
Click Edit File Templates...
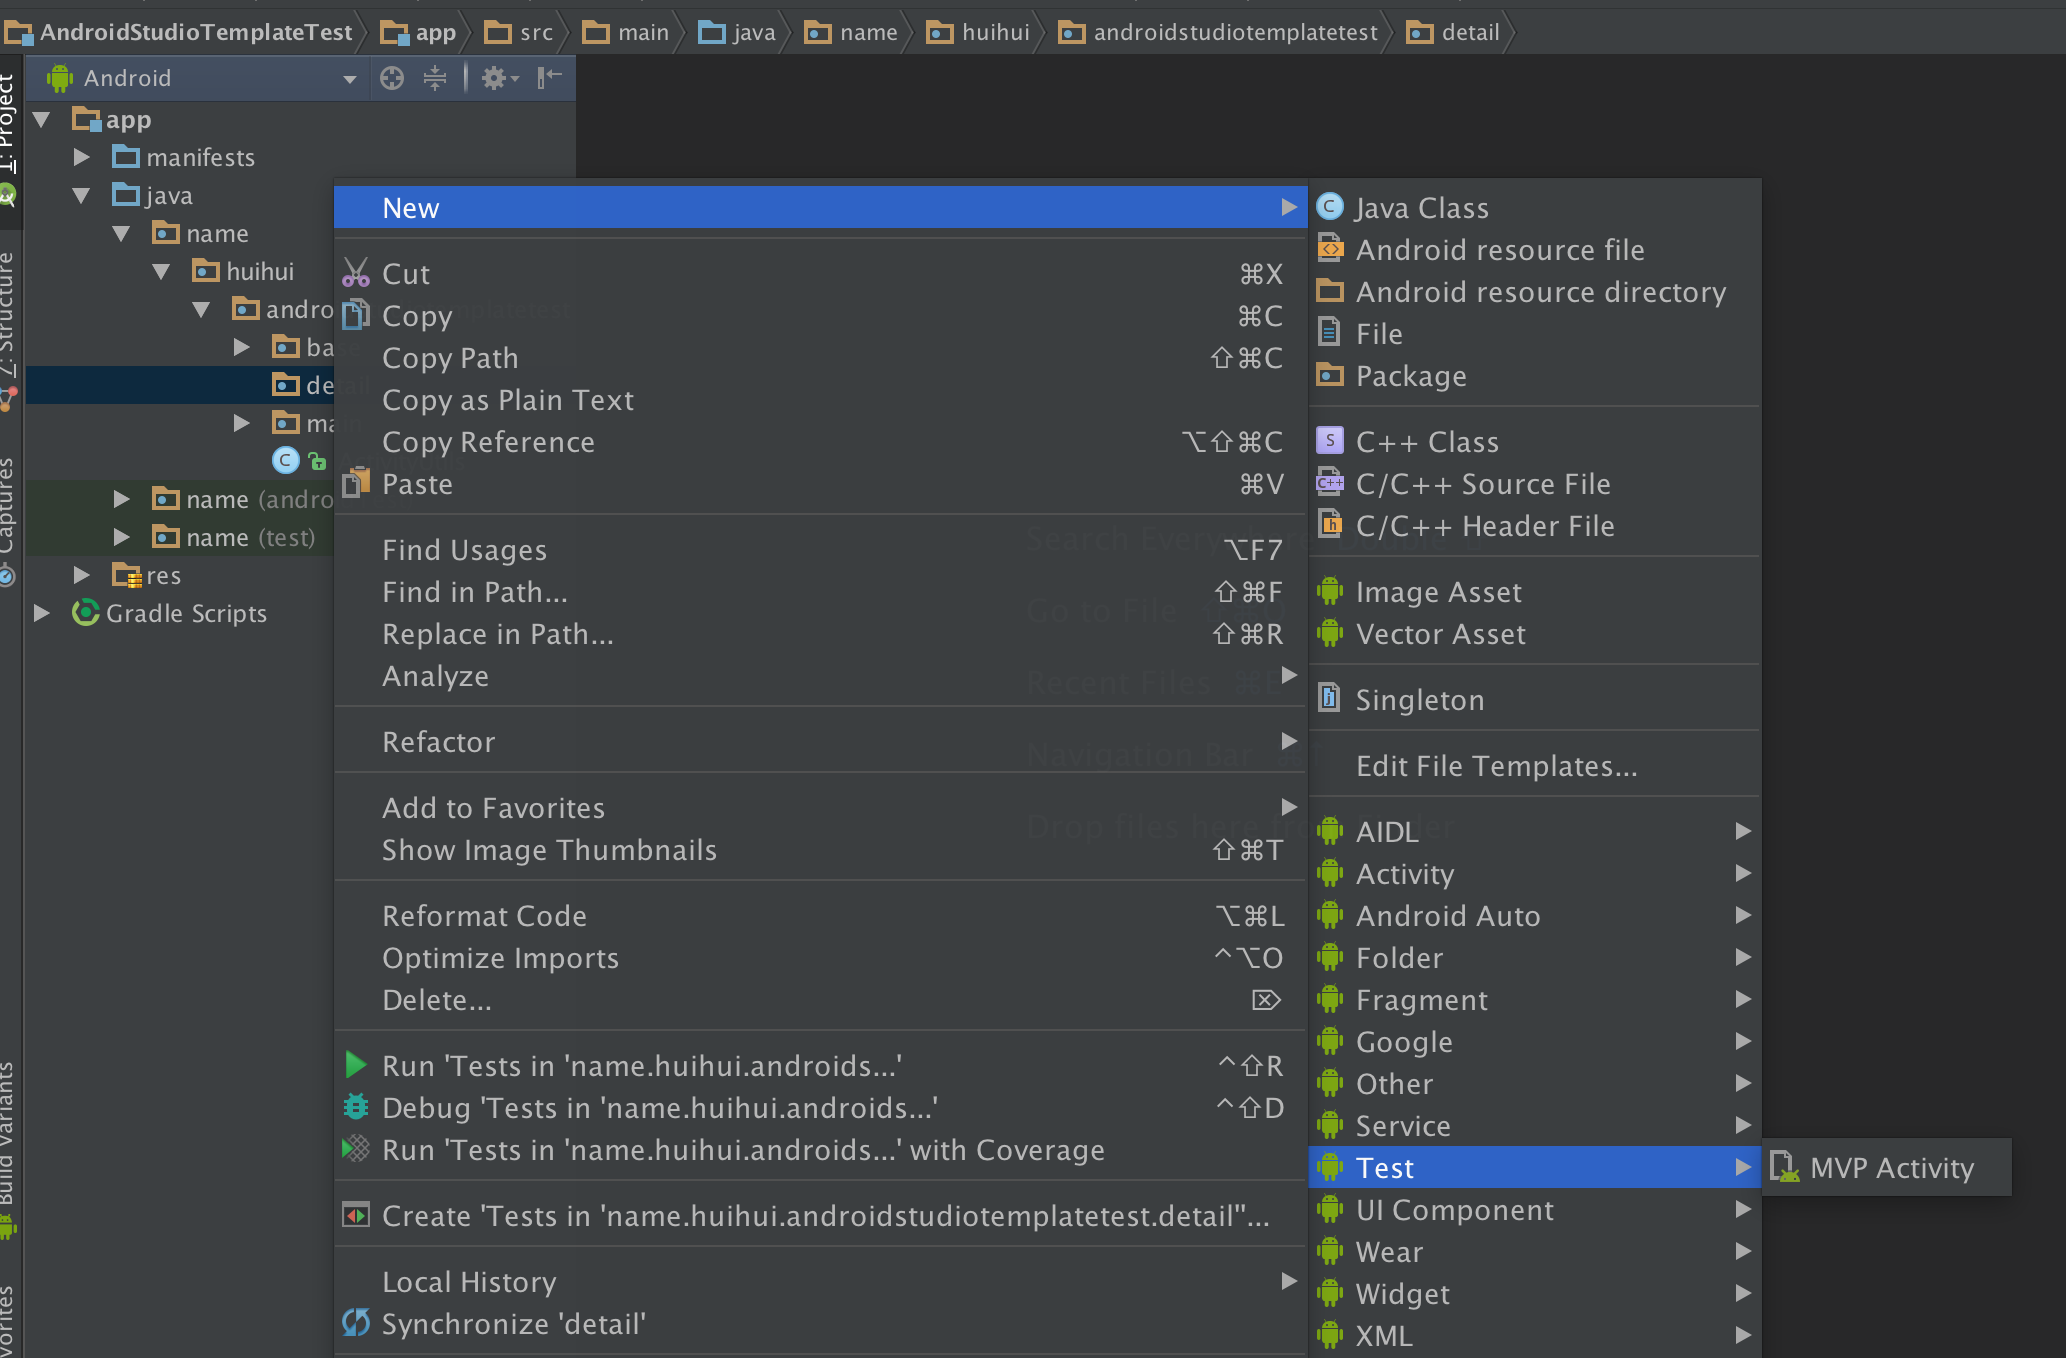[x=1534, y=766]
